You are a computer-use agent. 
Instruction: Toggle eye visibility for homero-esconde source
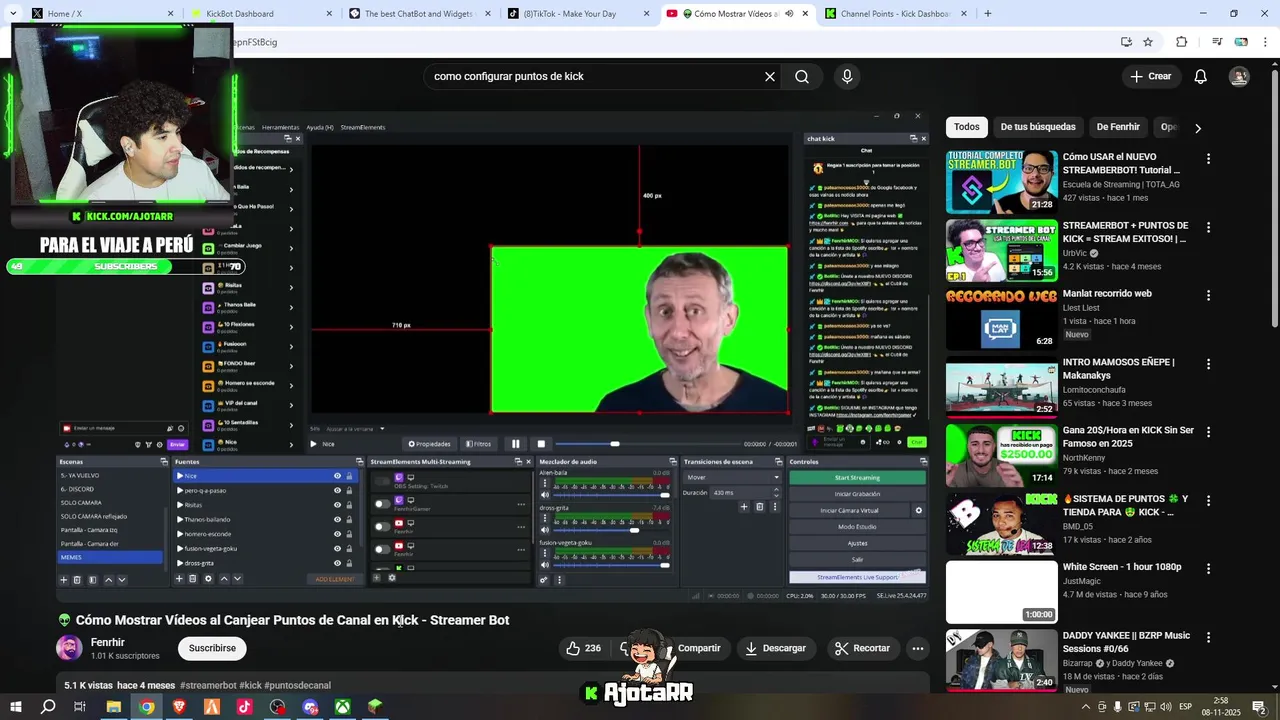337,534
